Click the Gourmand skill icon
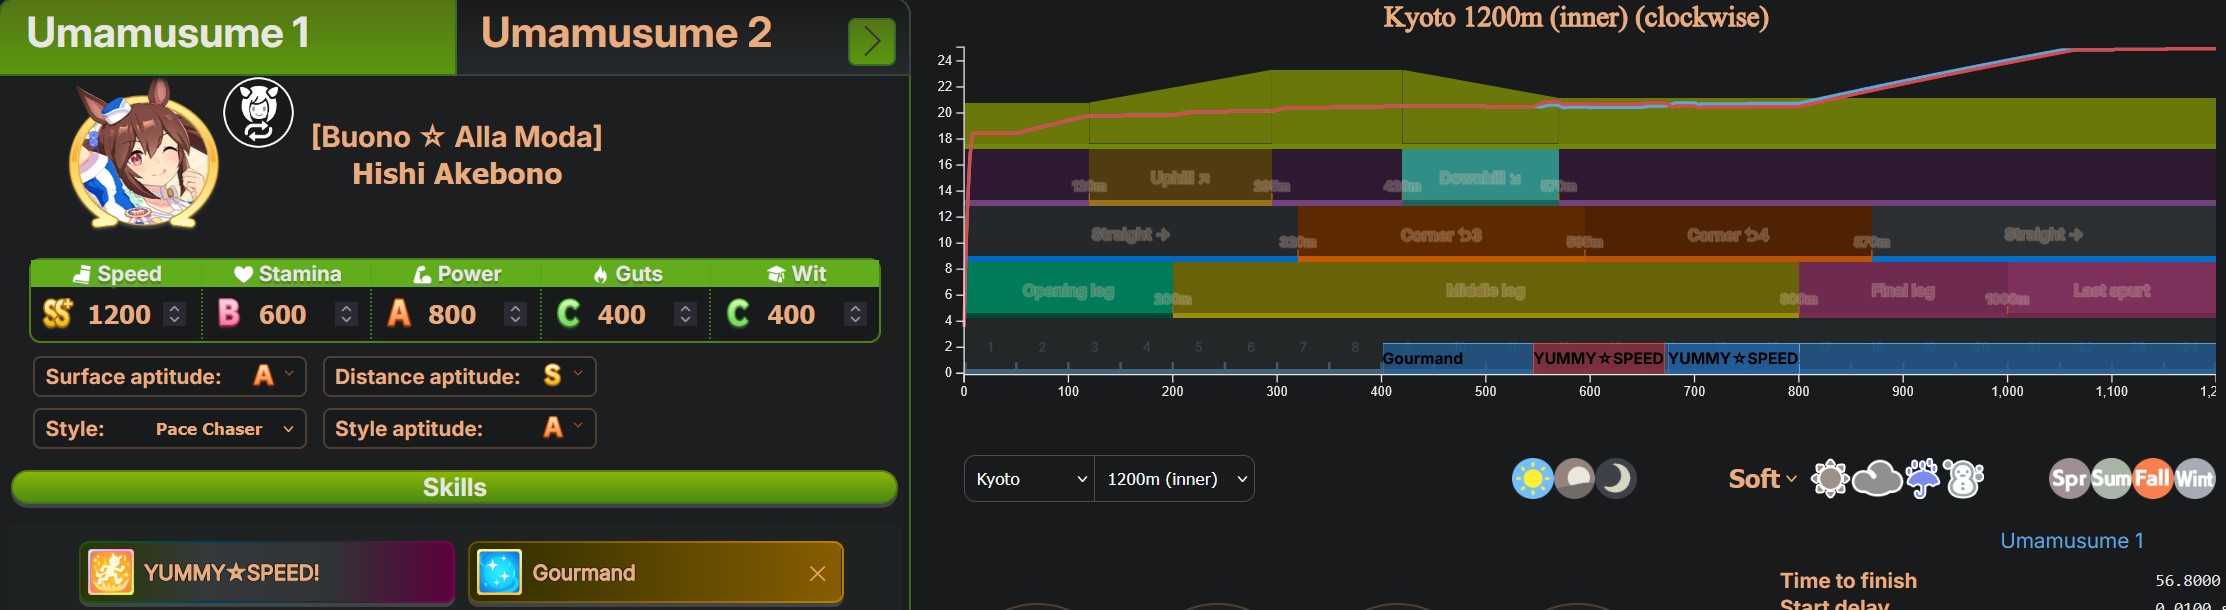Screen dimensions: 2226x610 coord(499,573)
